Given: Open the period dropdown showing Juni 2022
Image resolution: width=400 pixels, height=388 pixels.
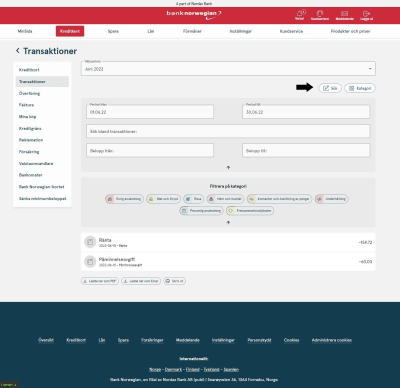Looking at the screenshot, I should pyautogui.click(x=228, y=68).
